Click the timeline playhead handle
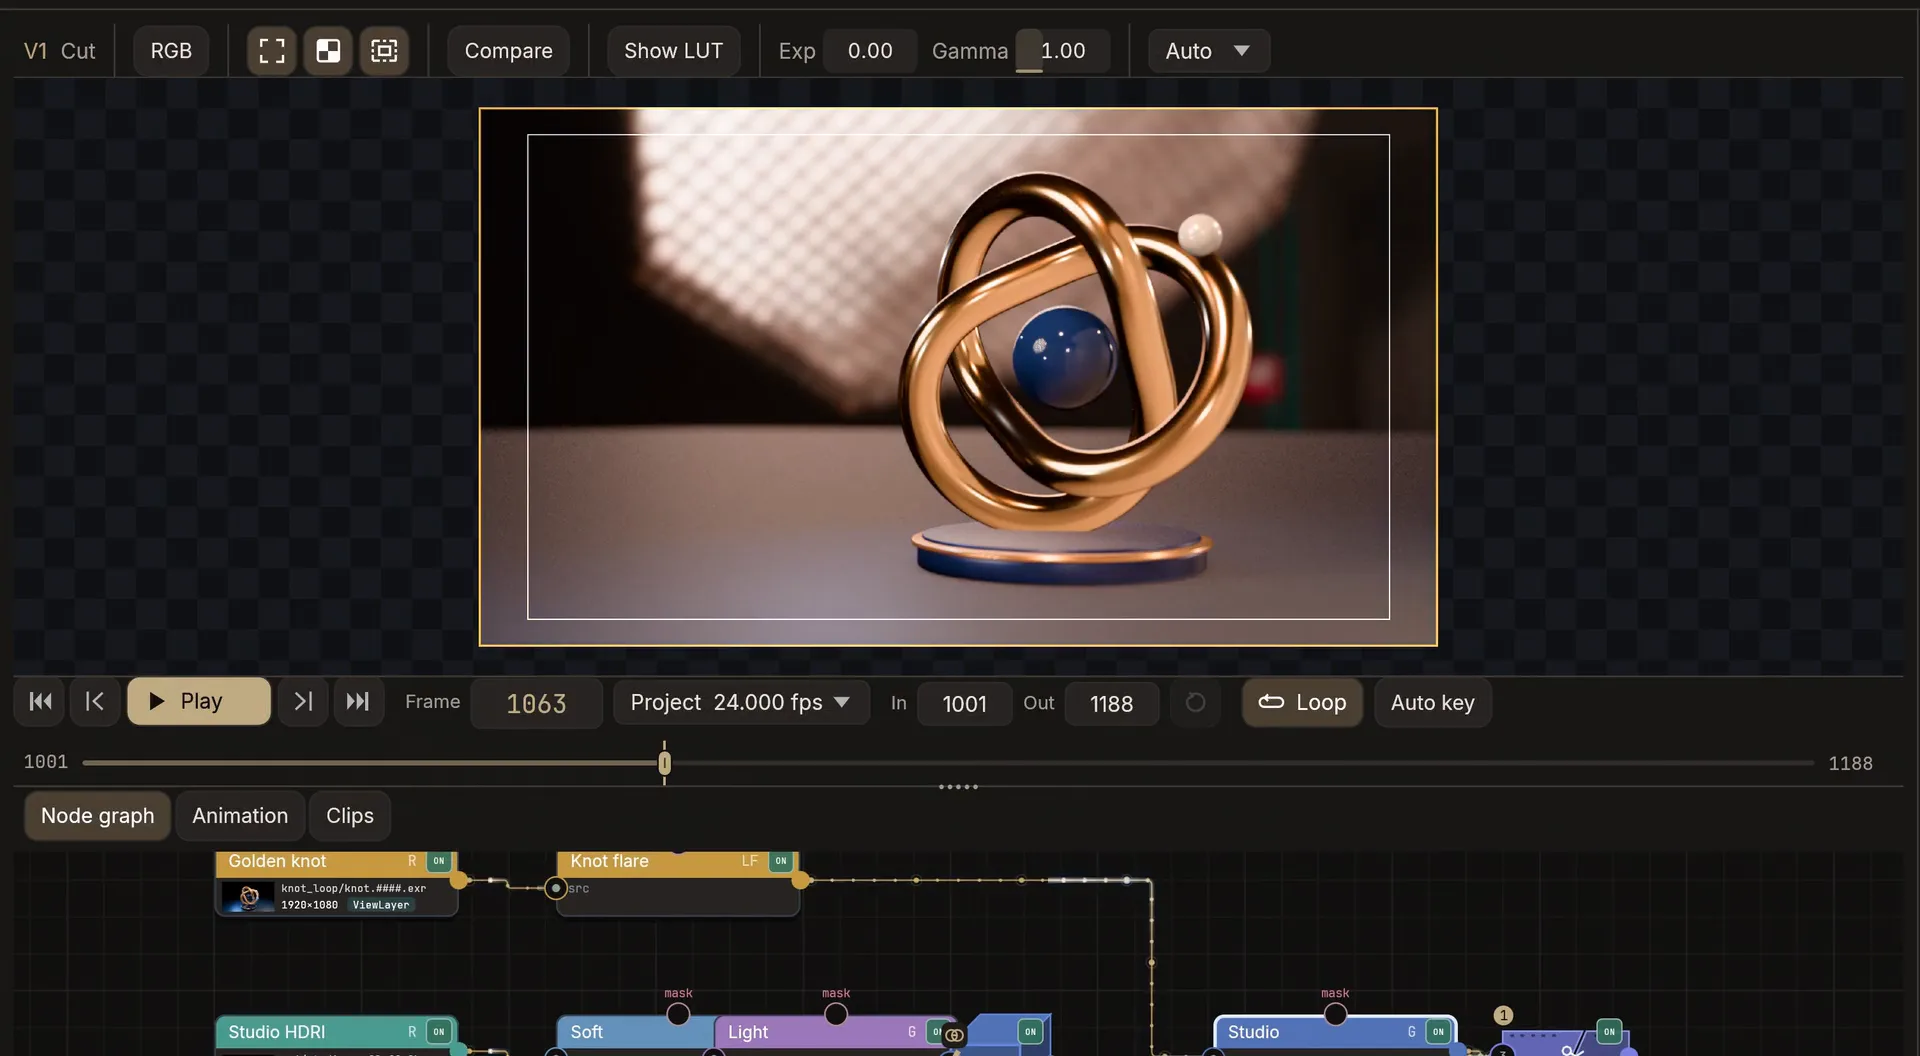 (665, 763)
